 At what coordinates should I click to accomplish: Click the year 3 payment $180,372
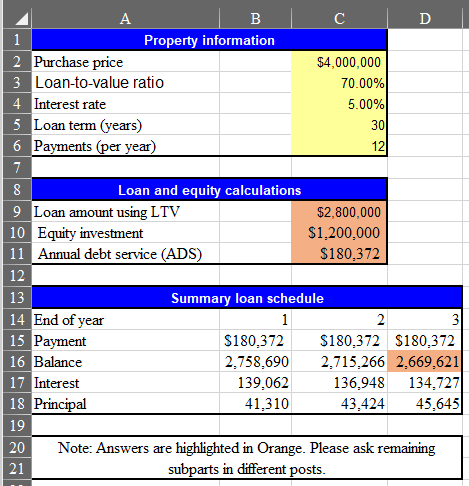point(425,340)
